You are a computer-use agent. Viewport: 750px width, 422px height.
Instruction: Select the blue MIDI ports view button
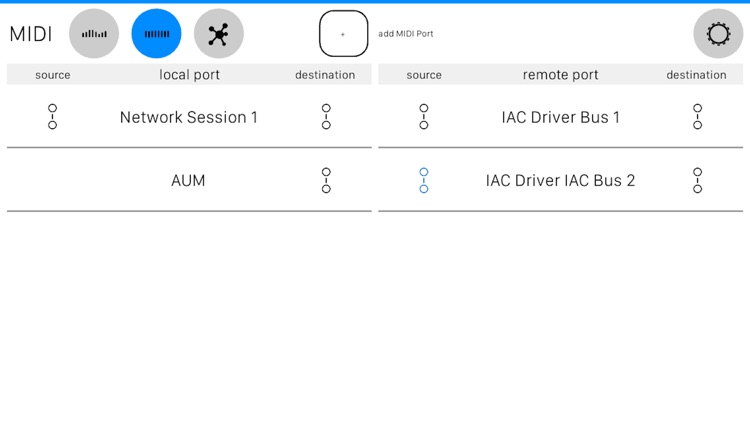coord(156,33)
